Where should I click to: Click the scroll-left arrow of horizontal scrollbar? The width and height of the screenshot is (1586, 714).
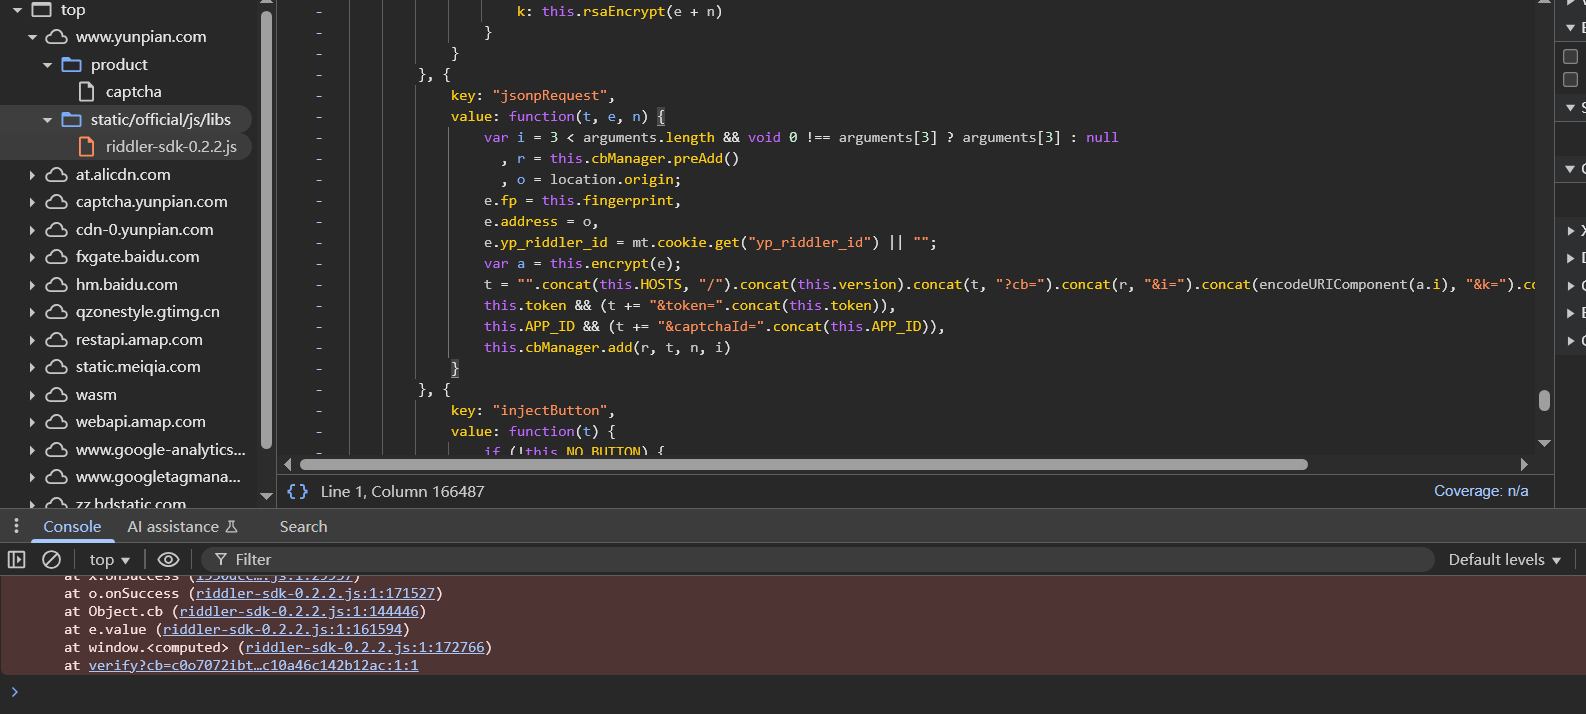pos(288,464)
